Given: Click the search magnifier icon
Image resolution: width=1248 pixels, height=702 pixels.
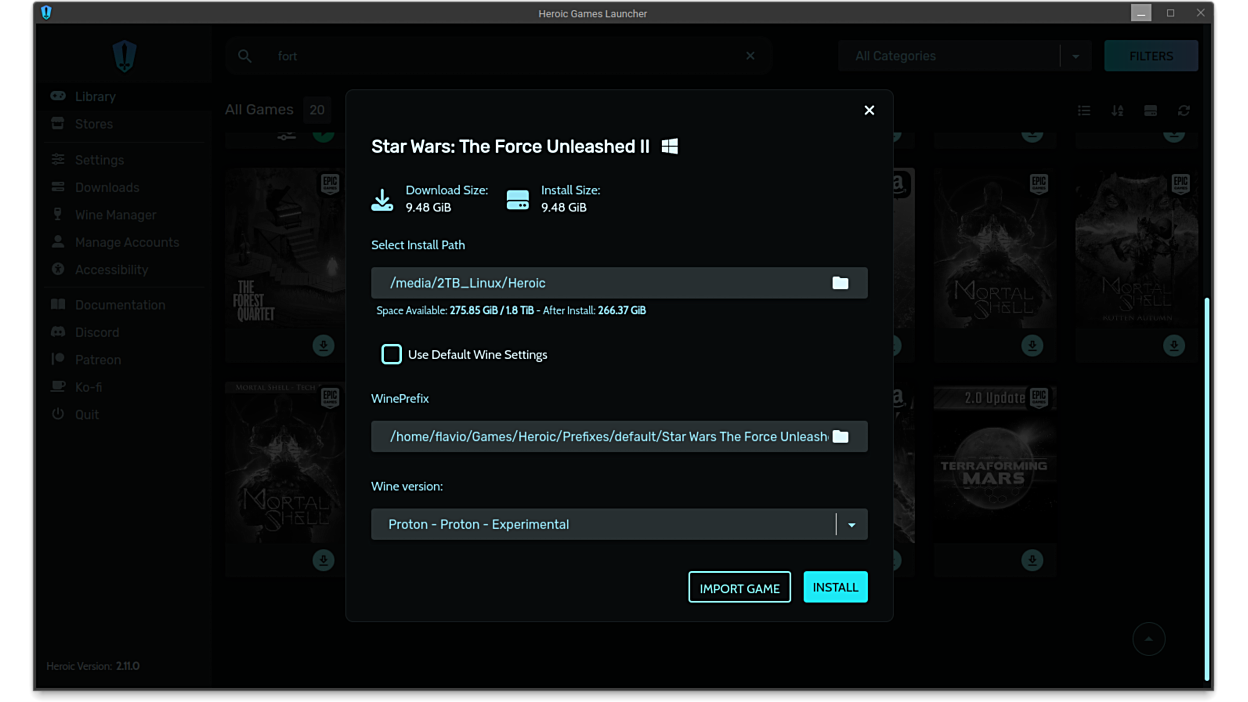Looking at the screenshot, I should click(x=245, y=56).
